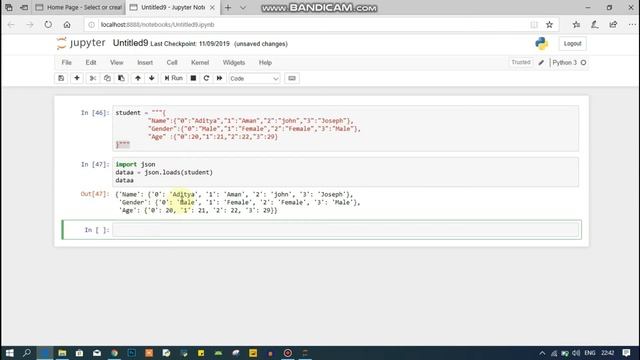Click Python 3 kernel name

click(564, 62)
